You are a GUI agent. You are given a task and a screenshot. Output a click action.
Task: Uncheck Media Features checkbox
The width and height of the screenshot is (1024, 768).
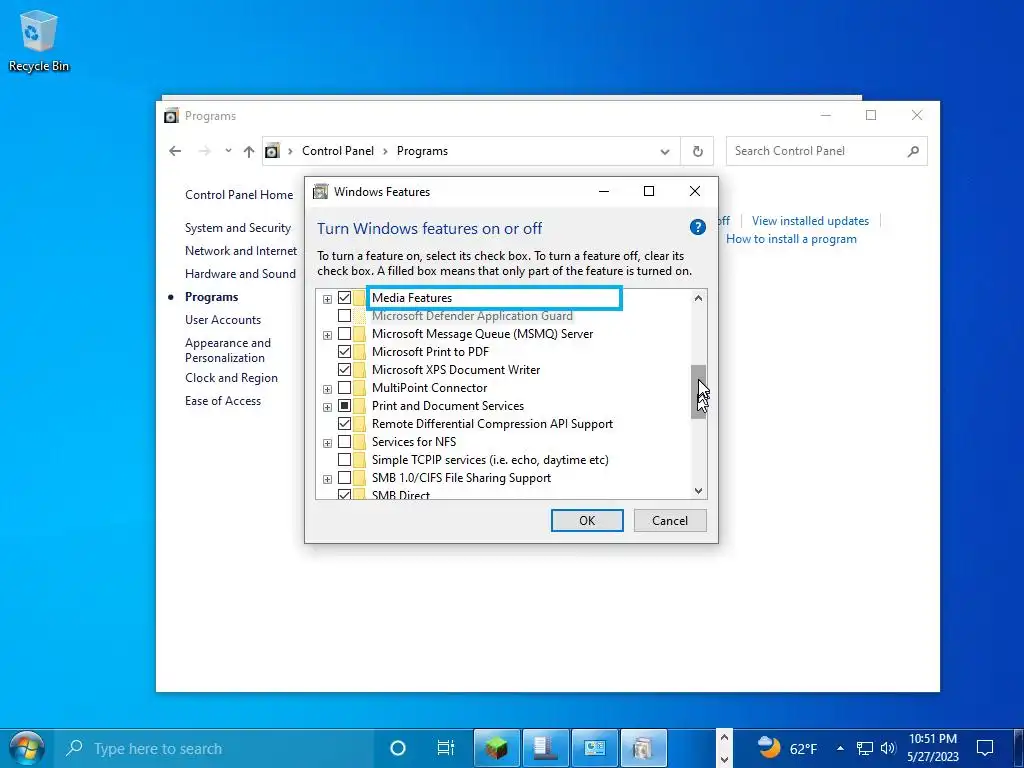[344, 298]
